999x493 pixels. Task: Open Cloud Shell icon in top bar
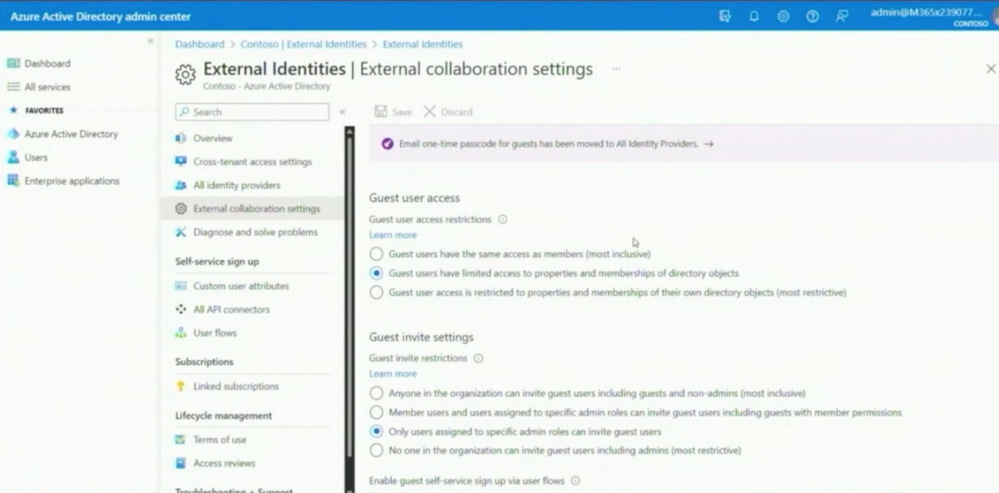(724, 17)
